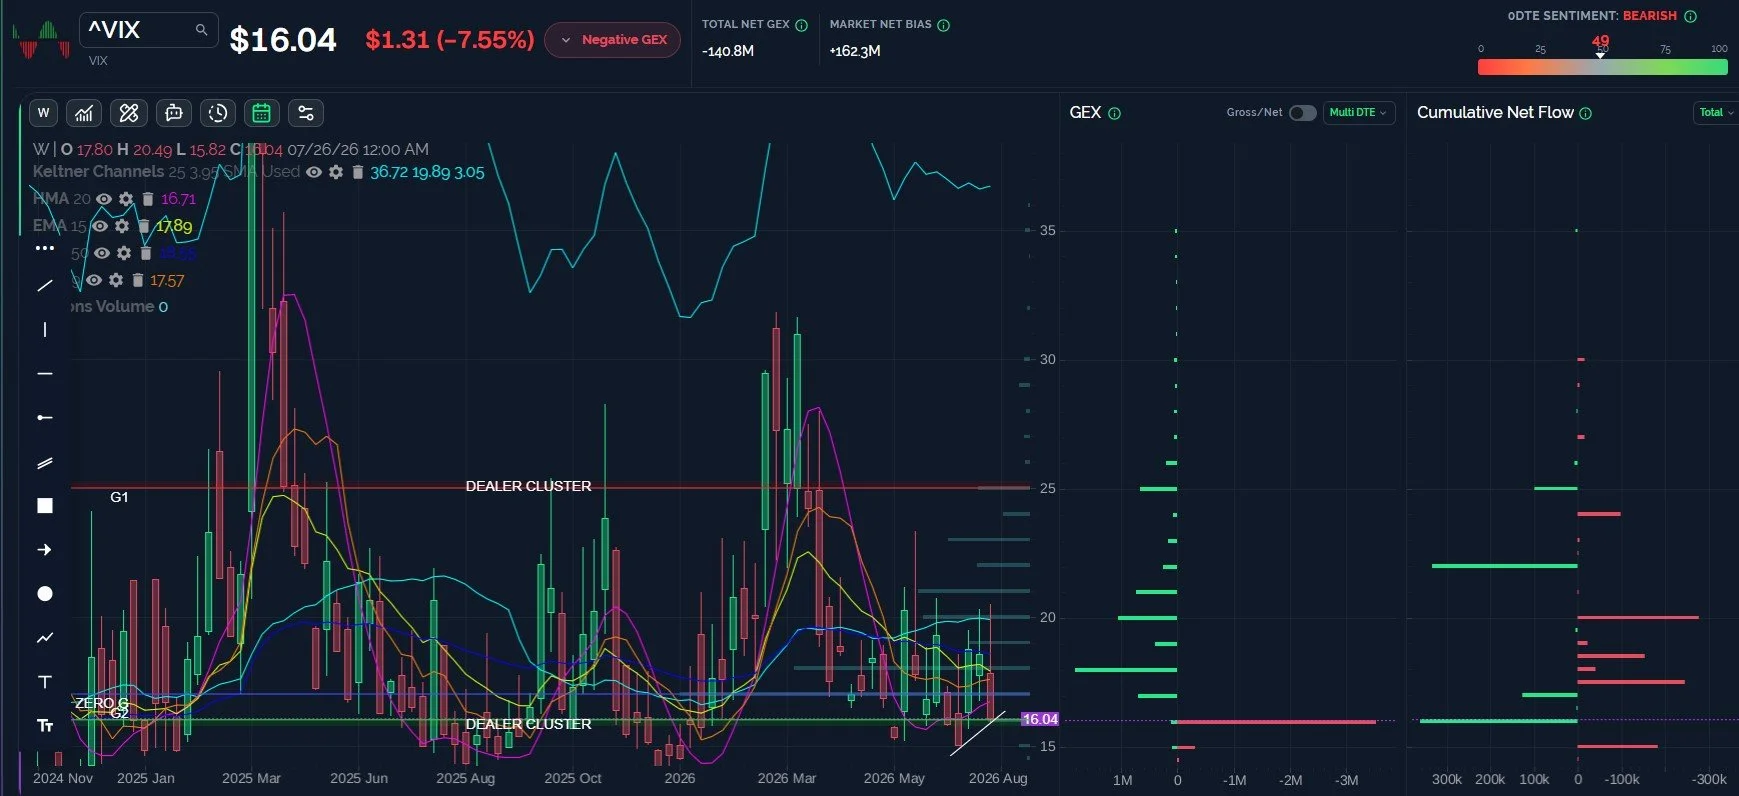The height and width of the screenshot is (796, 1739).
Task: Open settings gear for the 17.57 indicator
Action: click(116, 281)
